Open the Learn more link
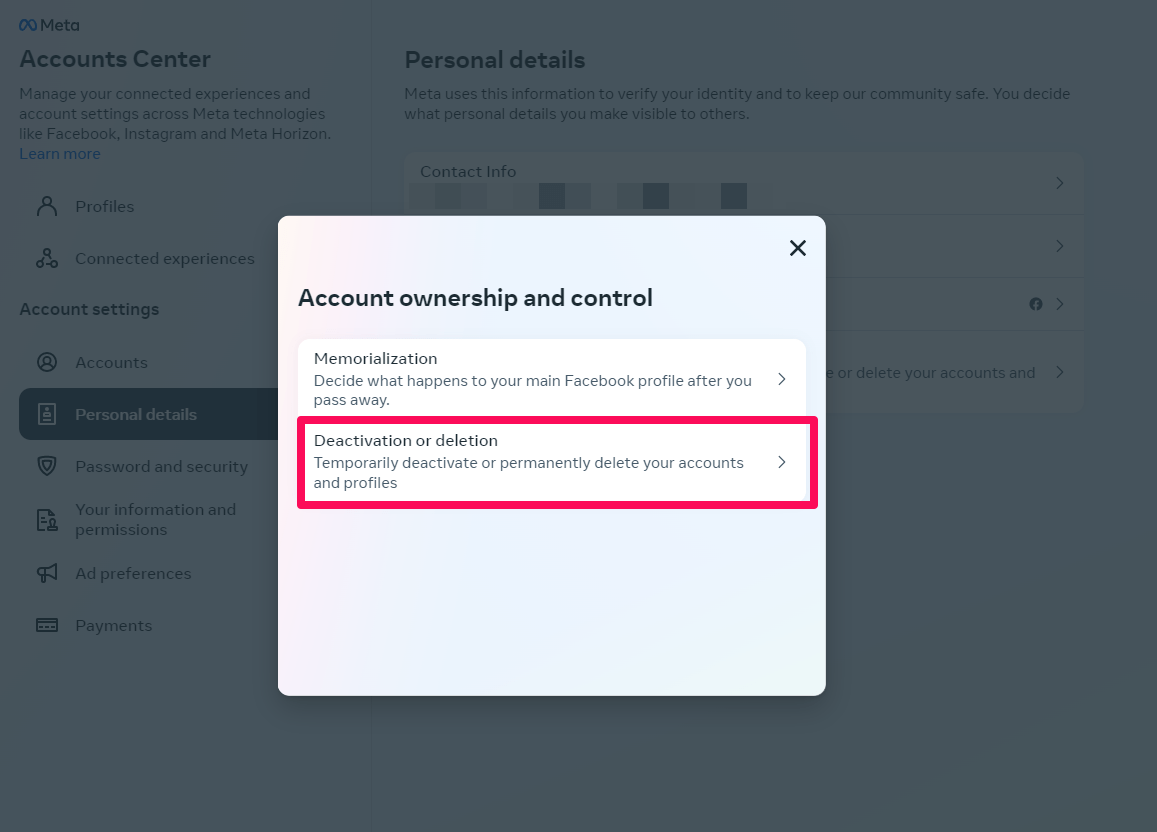The image size is (1157, 832). (x=60, y=154)
